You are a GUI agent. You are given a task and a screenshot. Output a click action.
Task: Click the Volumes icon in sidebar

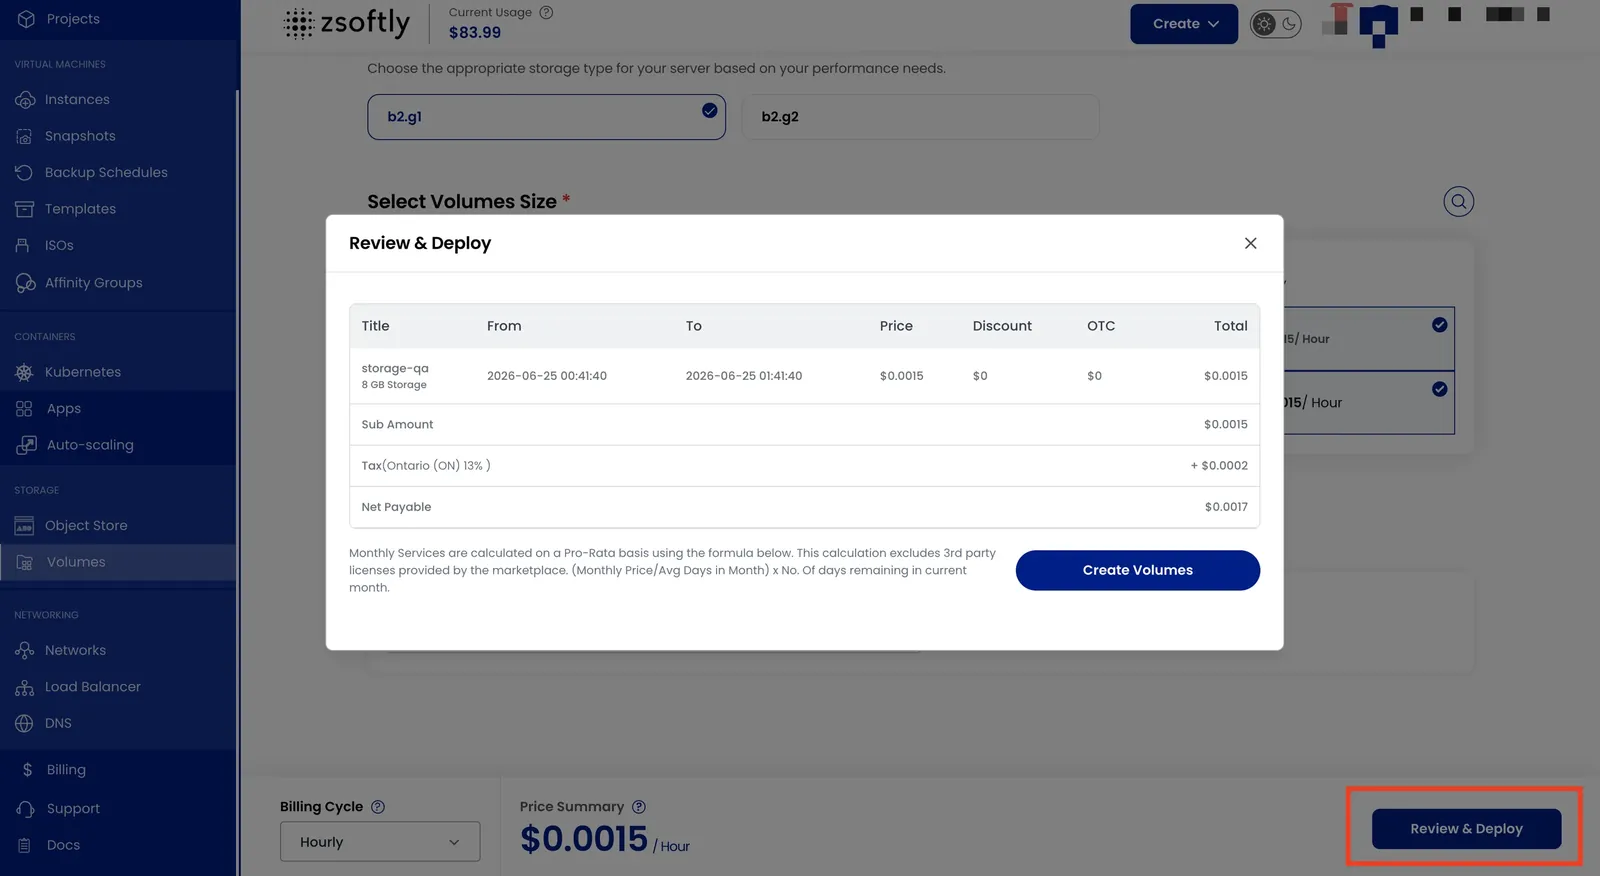[x=26, y=562]
